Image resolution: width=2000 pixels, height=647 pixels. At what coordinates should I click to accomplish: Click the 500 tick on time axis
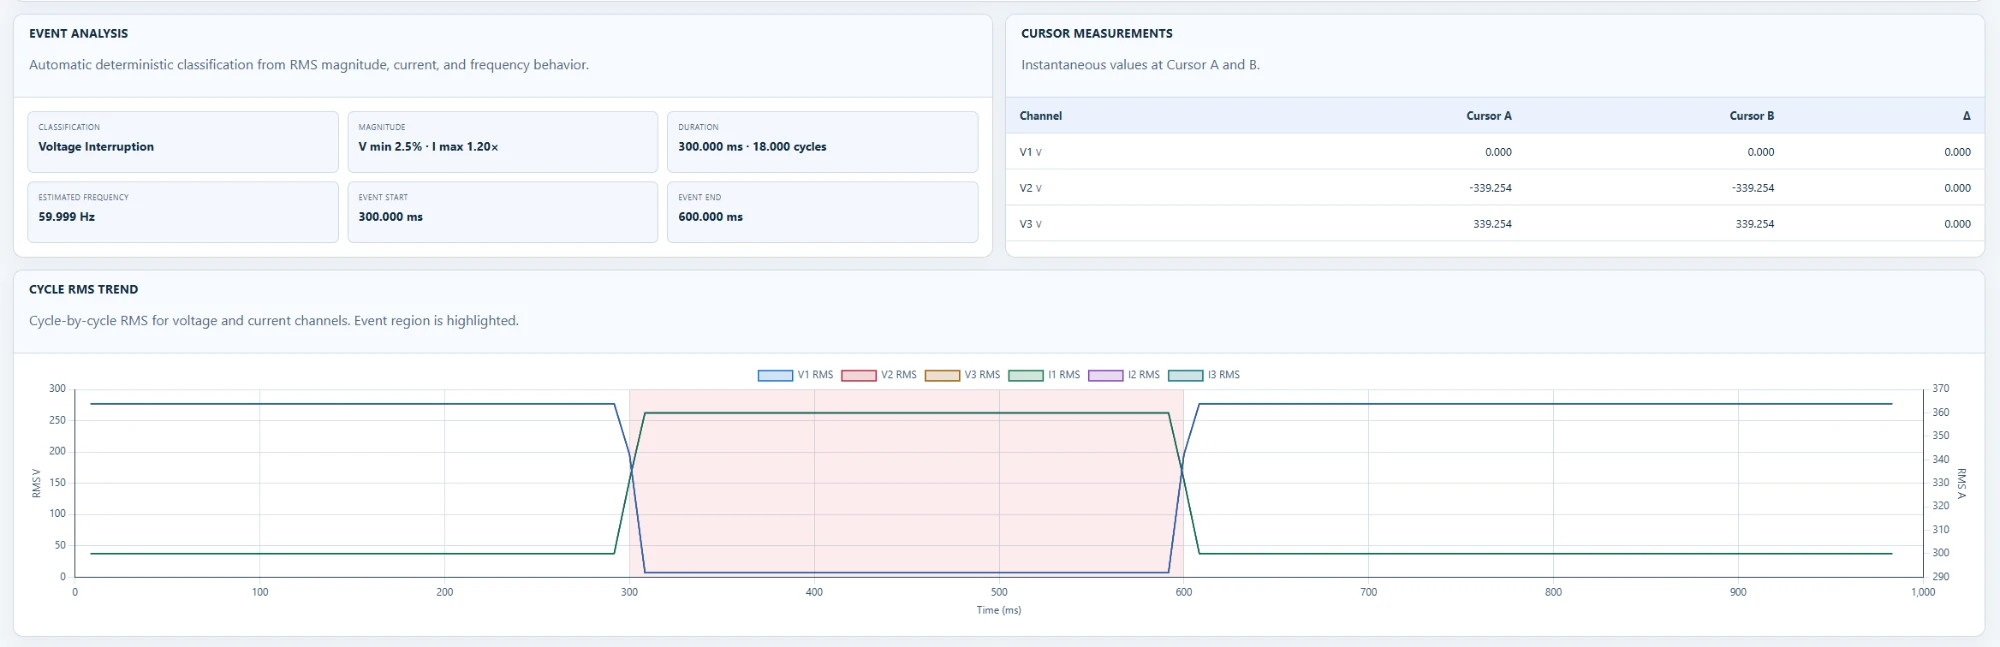pos(999,592)
